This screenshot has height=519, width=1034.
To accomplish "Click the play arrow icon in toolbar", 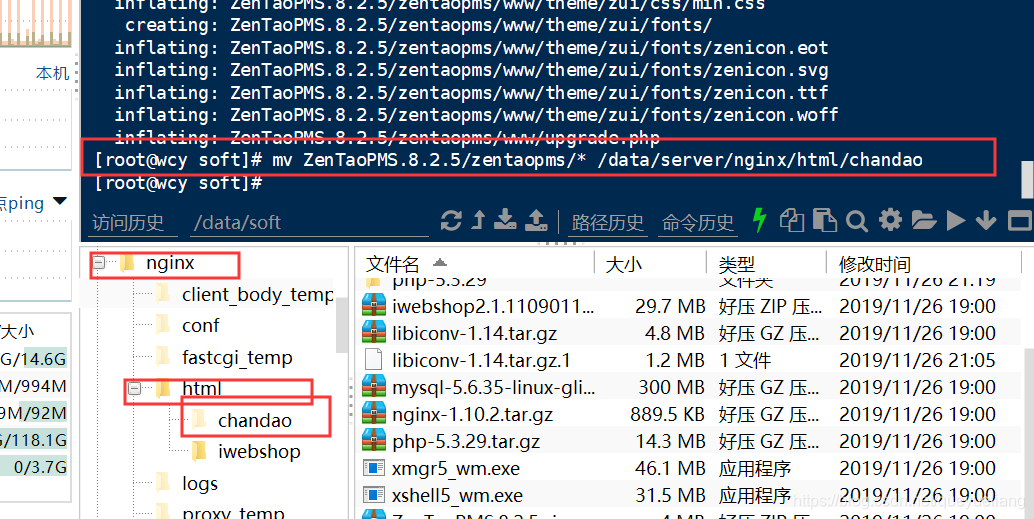I will (956, 220).
